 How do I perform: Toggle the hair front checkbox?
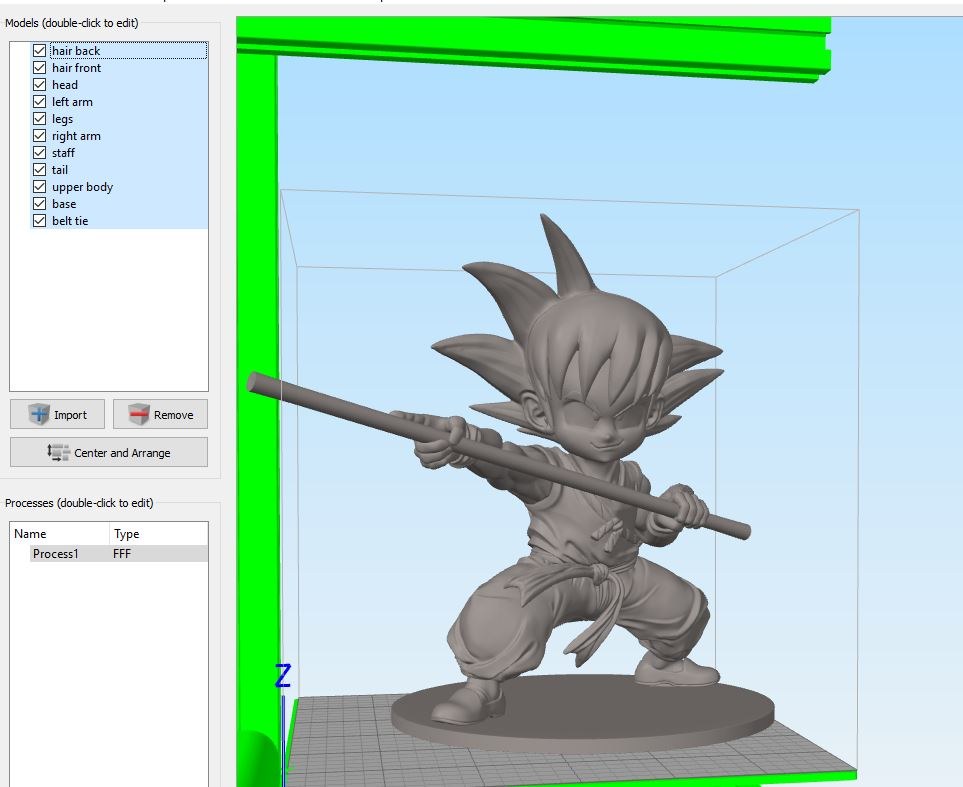pos(39,68)
